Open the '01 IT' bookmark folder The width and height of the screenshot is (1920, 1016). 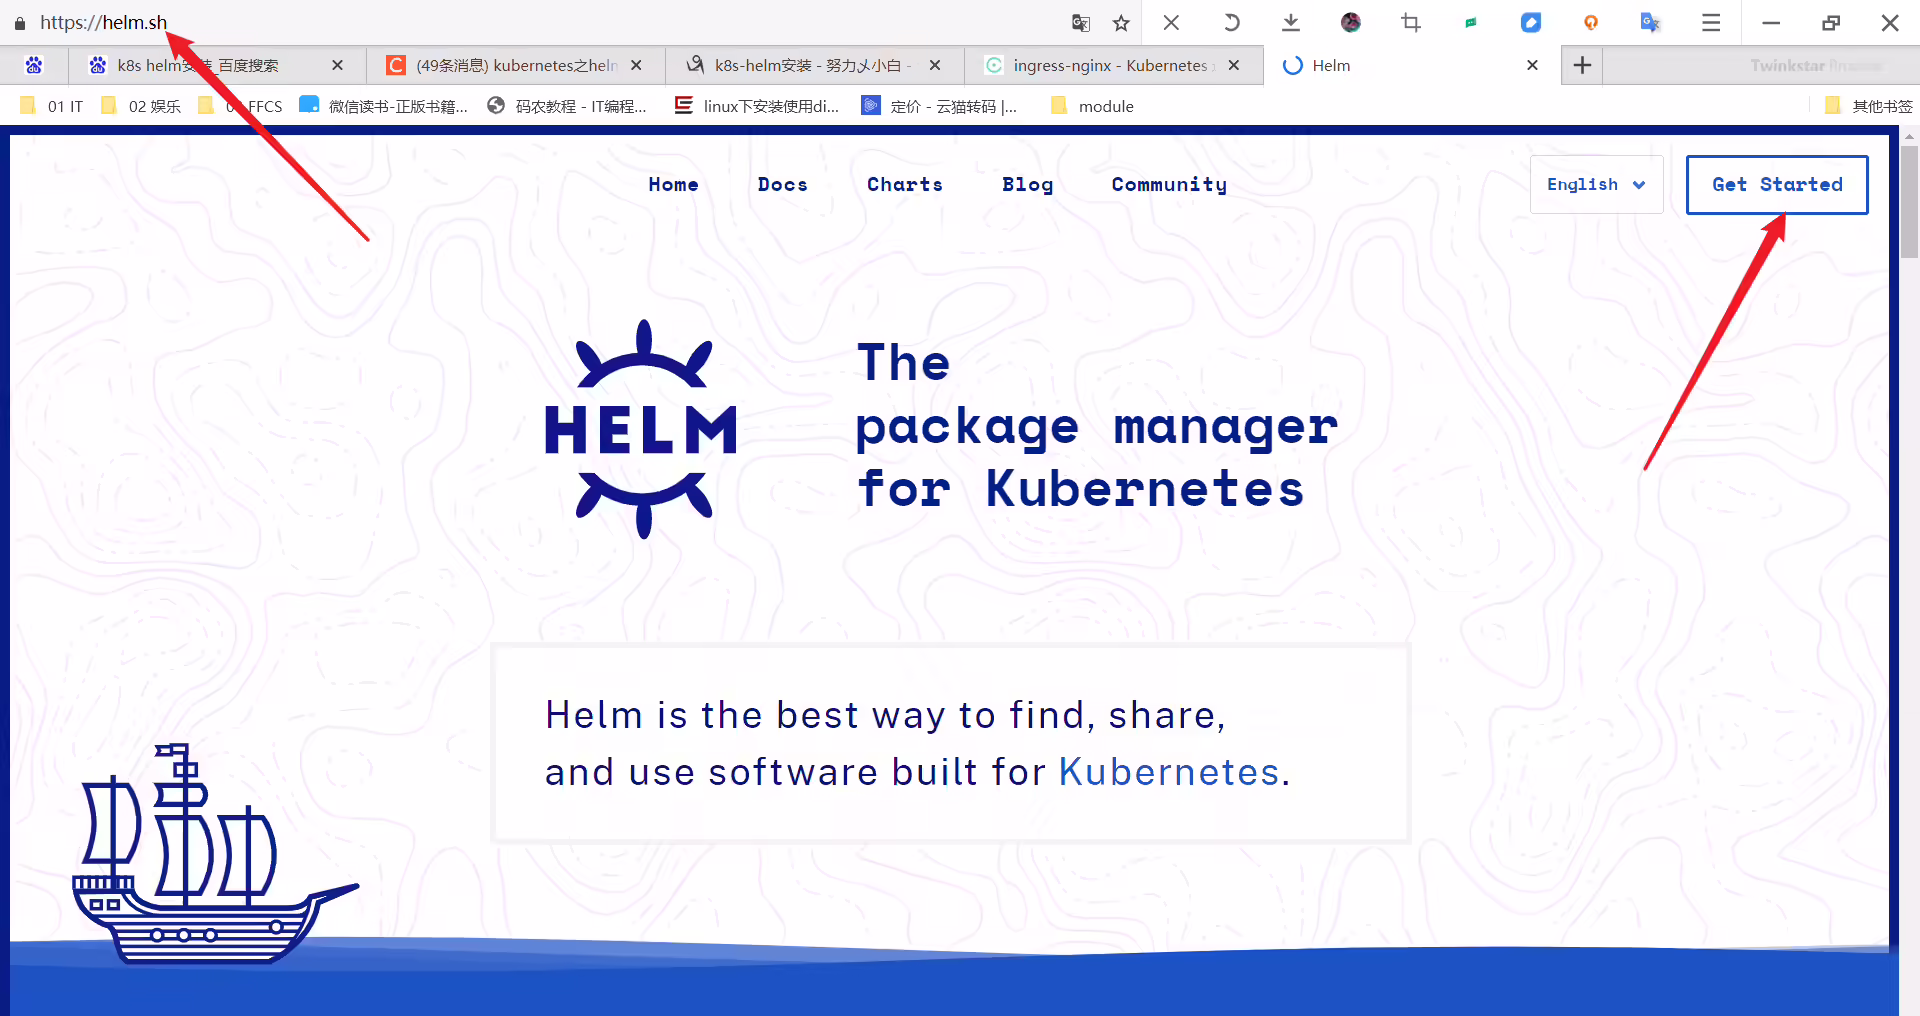52,106
